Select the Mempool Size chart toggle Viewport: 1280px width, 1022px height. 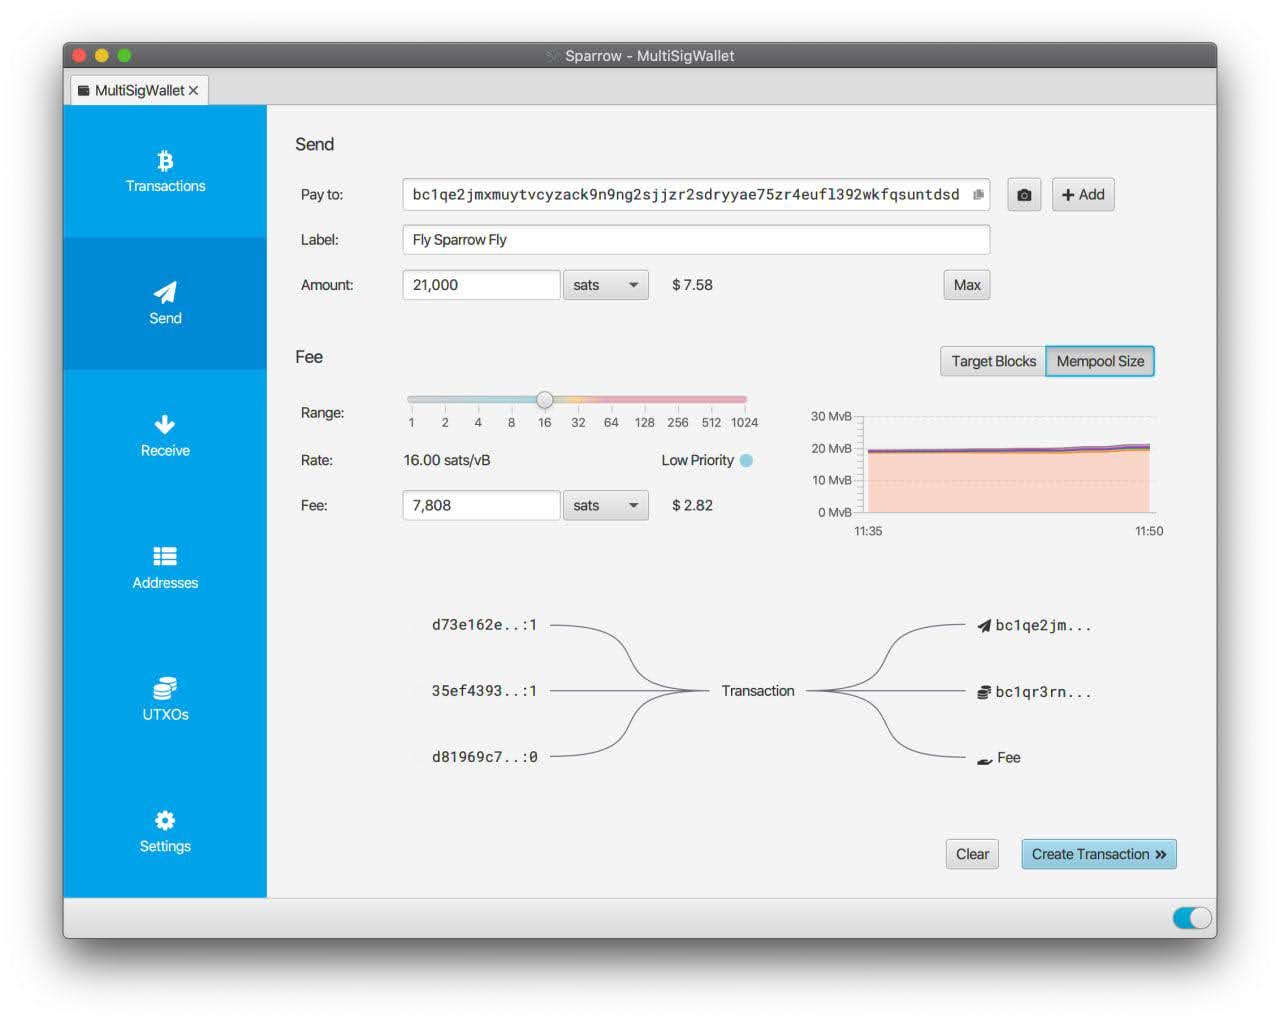[1099, 361]
